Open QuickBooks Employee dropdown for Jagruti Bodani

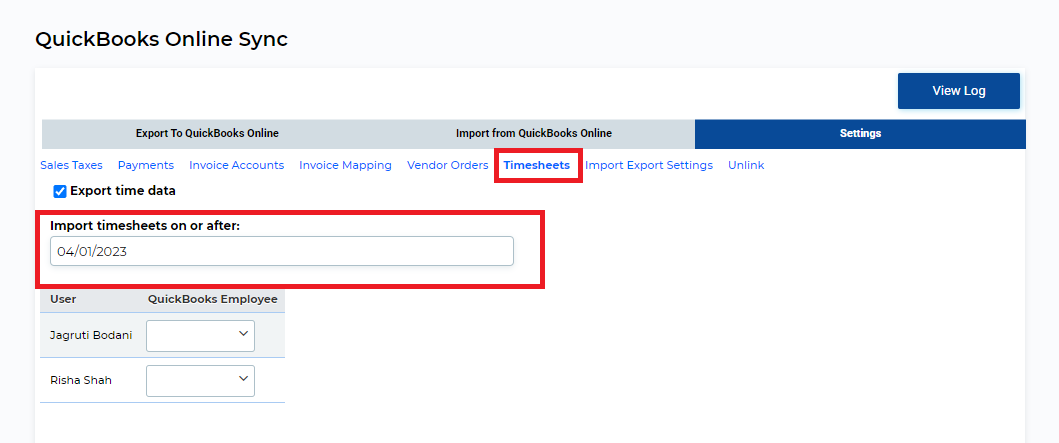[x=201, y=336]
